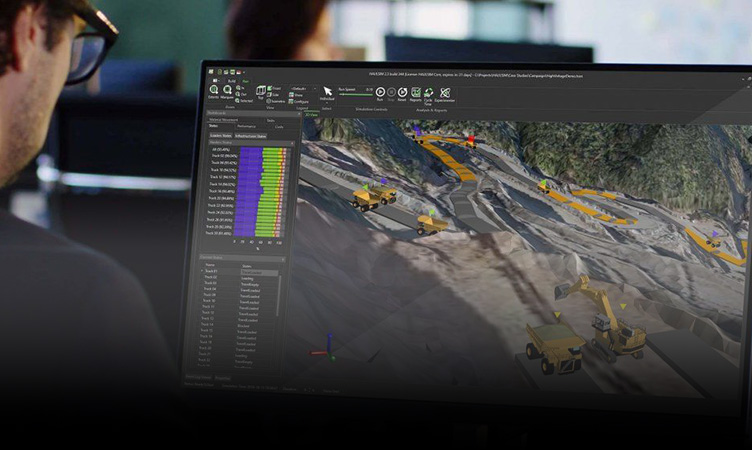
Task: Click the Legend Show button
Action: [295, 95]
